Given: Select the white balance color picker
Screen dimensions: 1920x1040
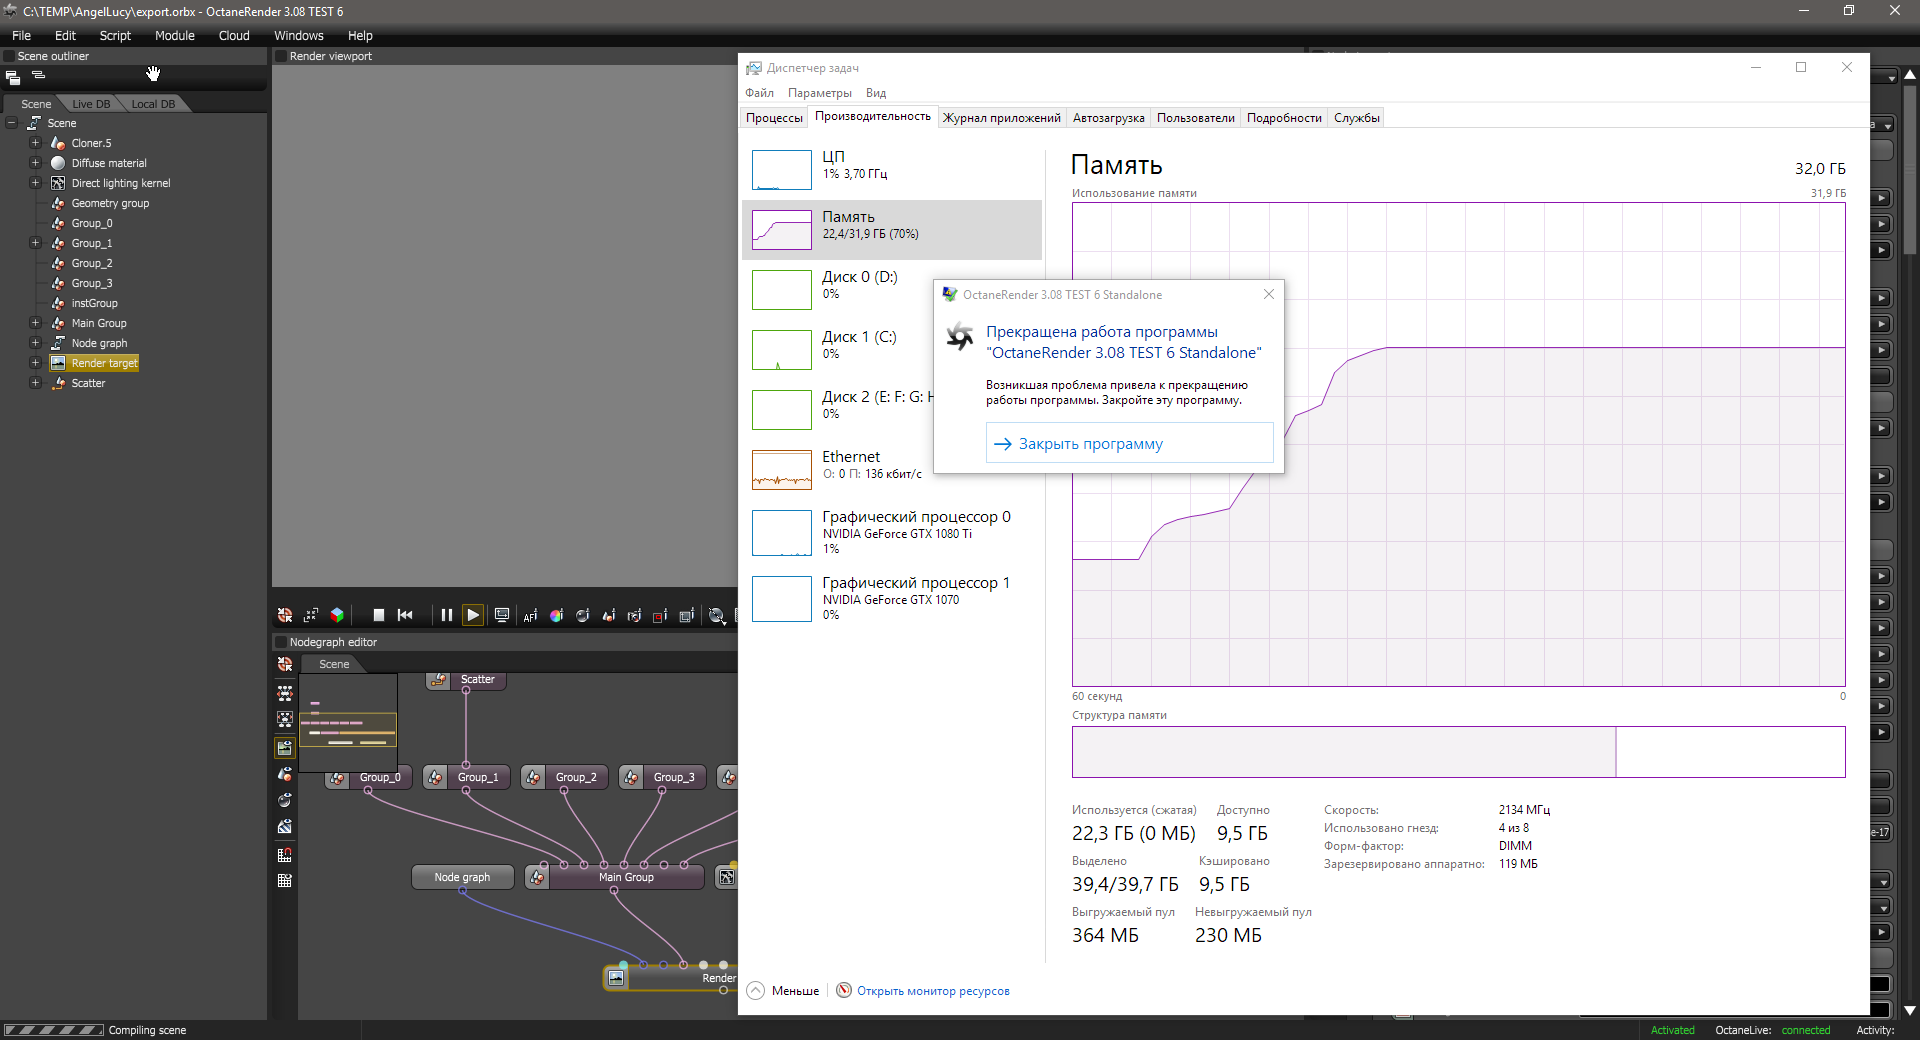Looking at the screenshot, I should (556, 615).
